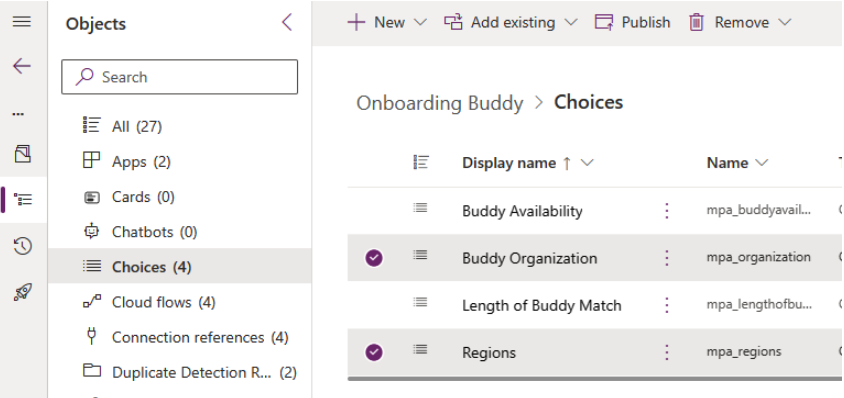Open the Name column dropdown

(762, 163)
